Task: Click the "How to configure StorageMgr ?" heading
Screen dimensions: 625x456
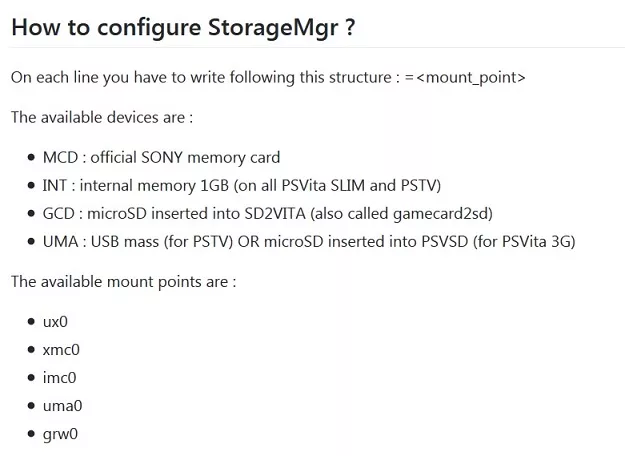Action: 182,27
